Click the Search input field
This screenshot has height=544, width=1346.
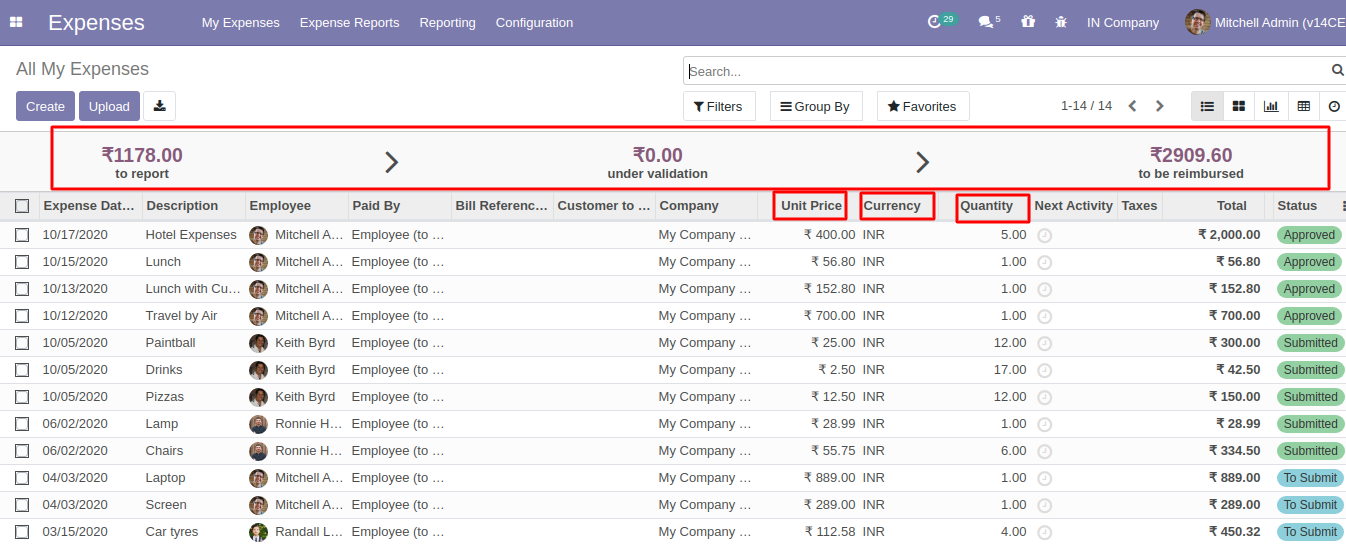(x=1008, y=71)
